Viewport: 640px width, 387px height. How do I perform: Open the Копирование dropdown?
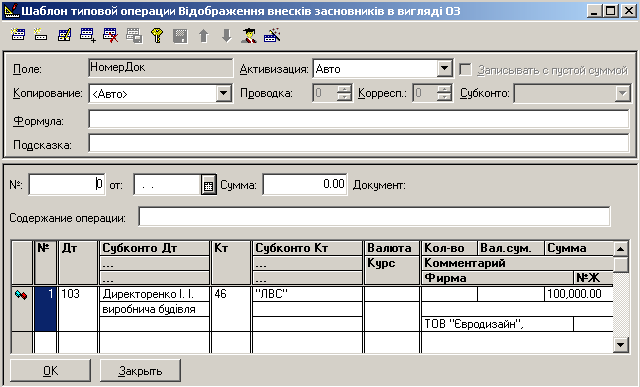click(223, 93)
